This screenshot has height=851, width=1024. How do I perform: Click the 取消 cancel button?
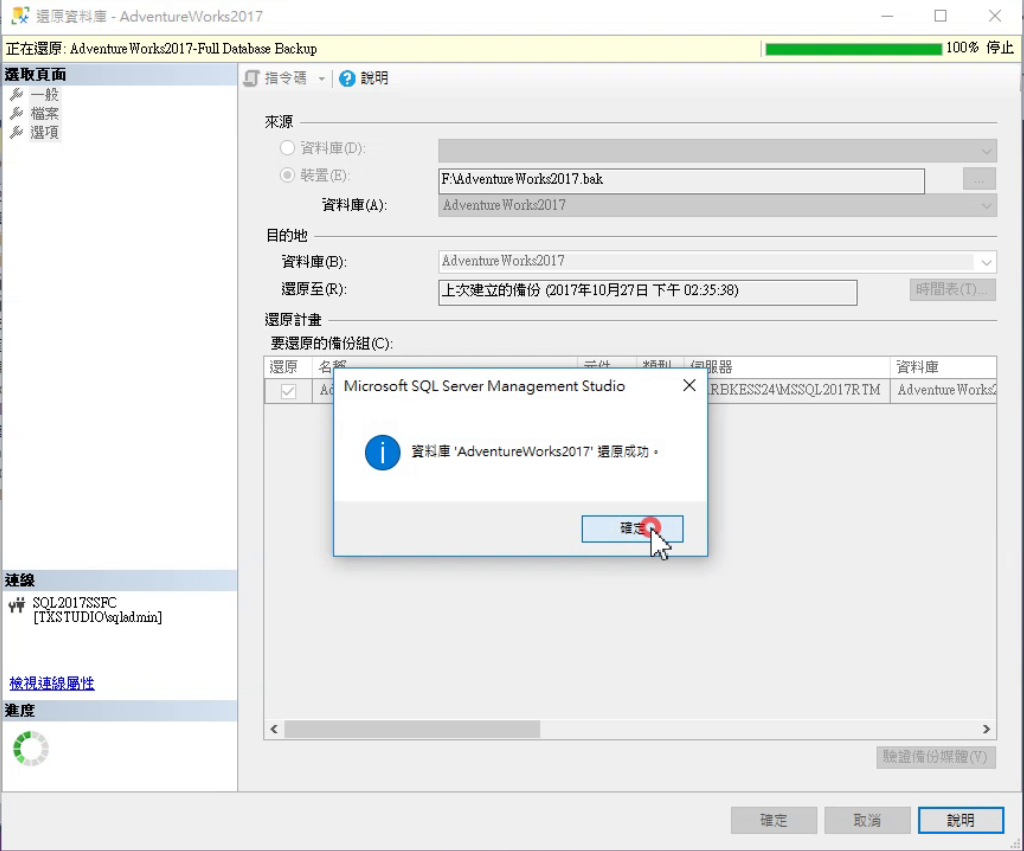point(867,820)
